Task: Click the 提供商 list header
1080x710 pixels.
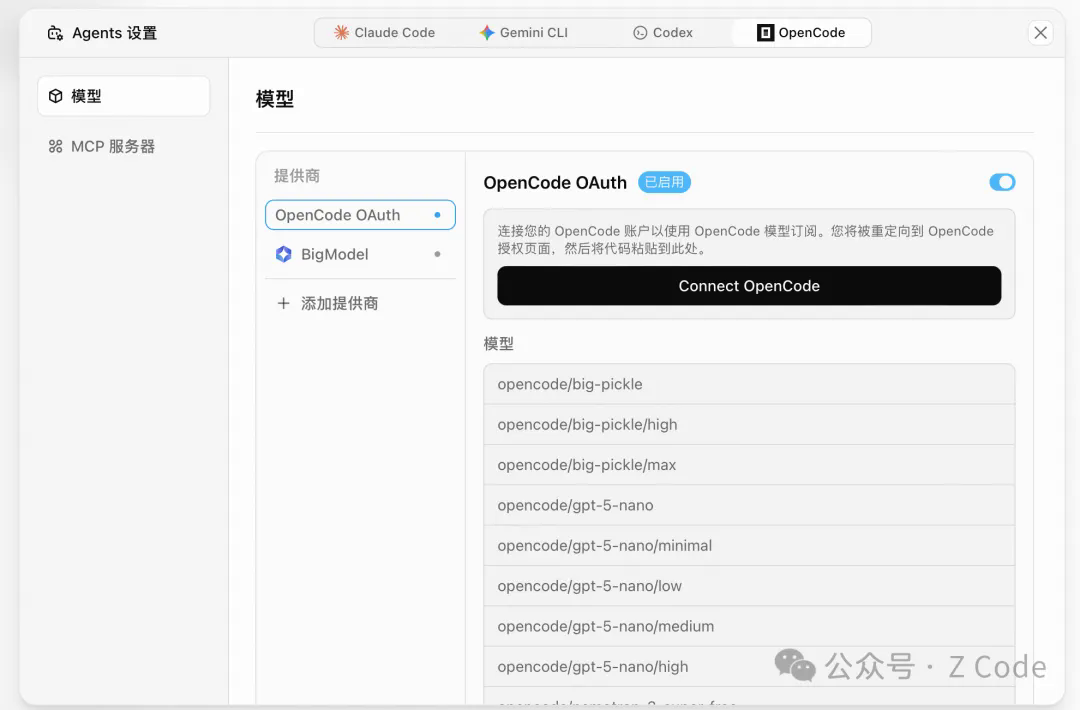Action: pyautogui.click(x=297, y=176)
